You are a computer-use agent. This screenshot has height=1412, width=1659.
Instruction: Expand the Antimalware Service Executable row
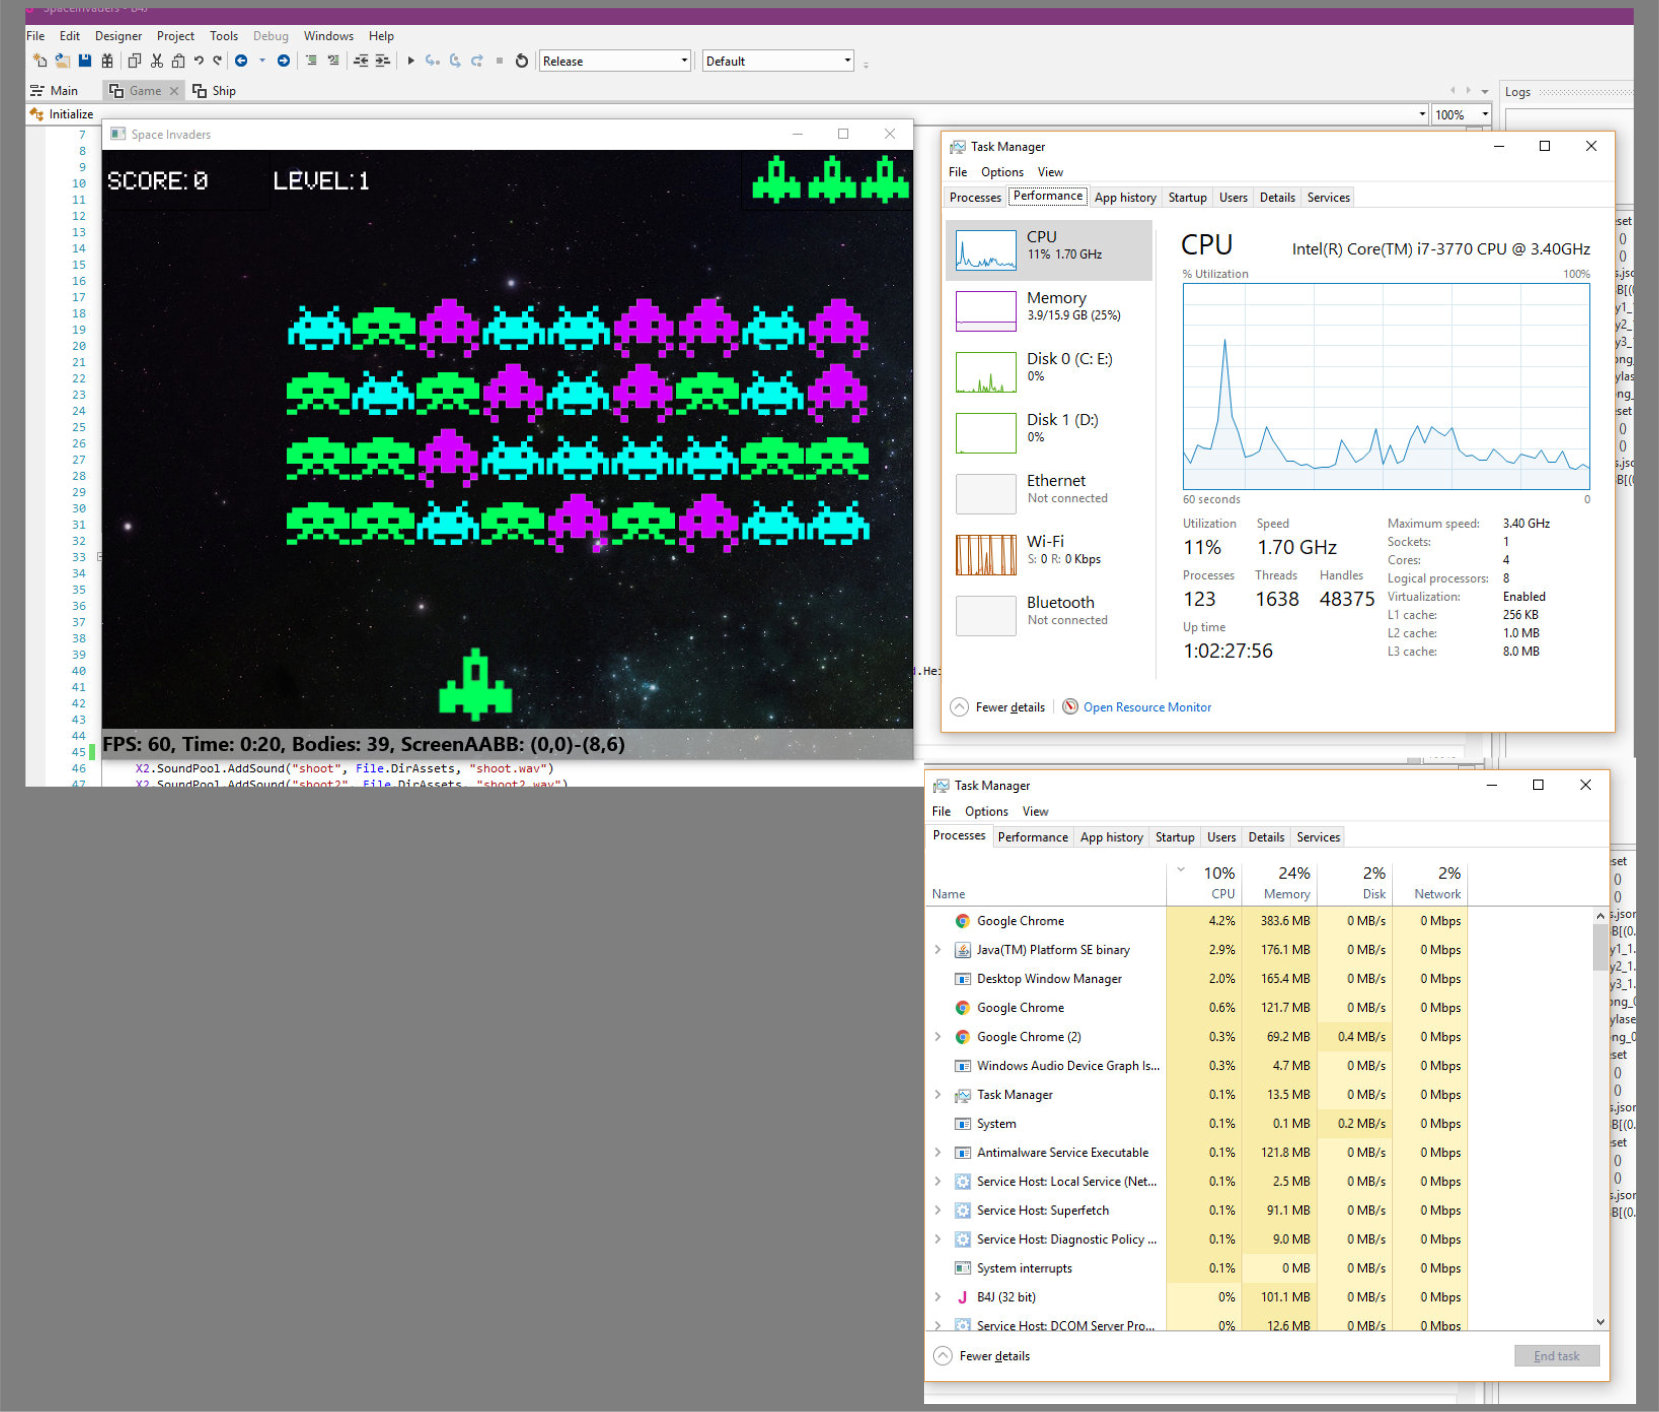point(938,1153)
